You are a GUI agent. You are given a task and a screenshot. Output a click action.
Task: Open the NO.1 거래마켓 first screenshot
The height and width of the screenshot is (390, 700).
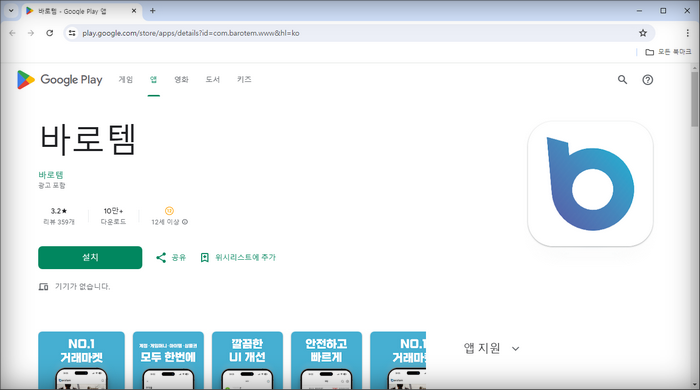[81, 361]
